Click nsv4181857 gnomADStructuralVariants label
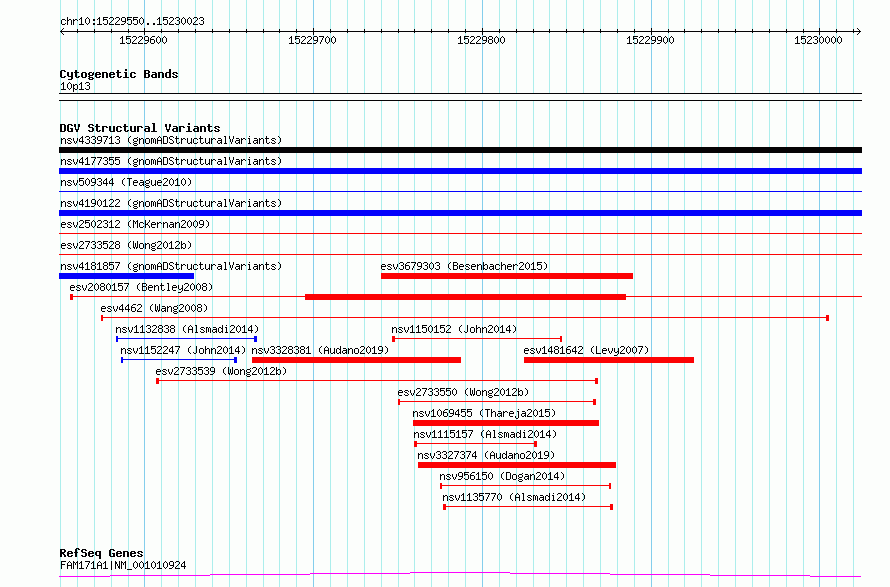Viewport: 890px width, 587px height. 171,266
